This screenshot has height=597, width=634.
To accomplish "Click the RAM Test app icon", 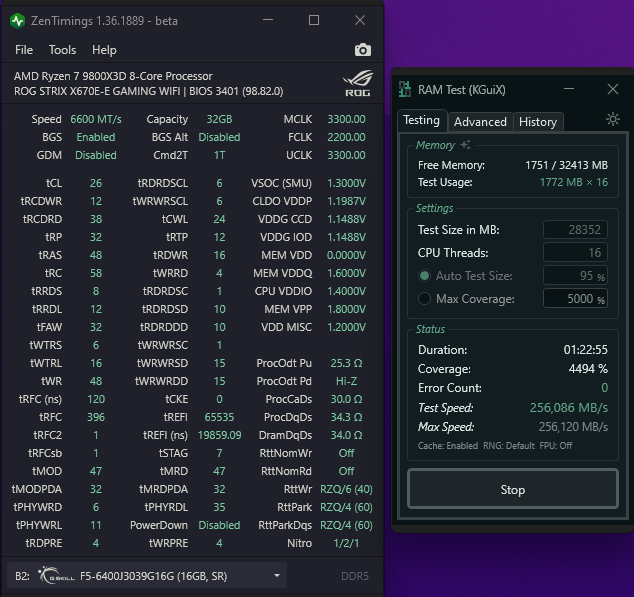I will point(405,89).
